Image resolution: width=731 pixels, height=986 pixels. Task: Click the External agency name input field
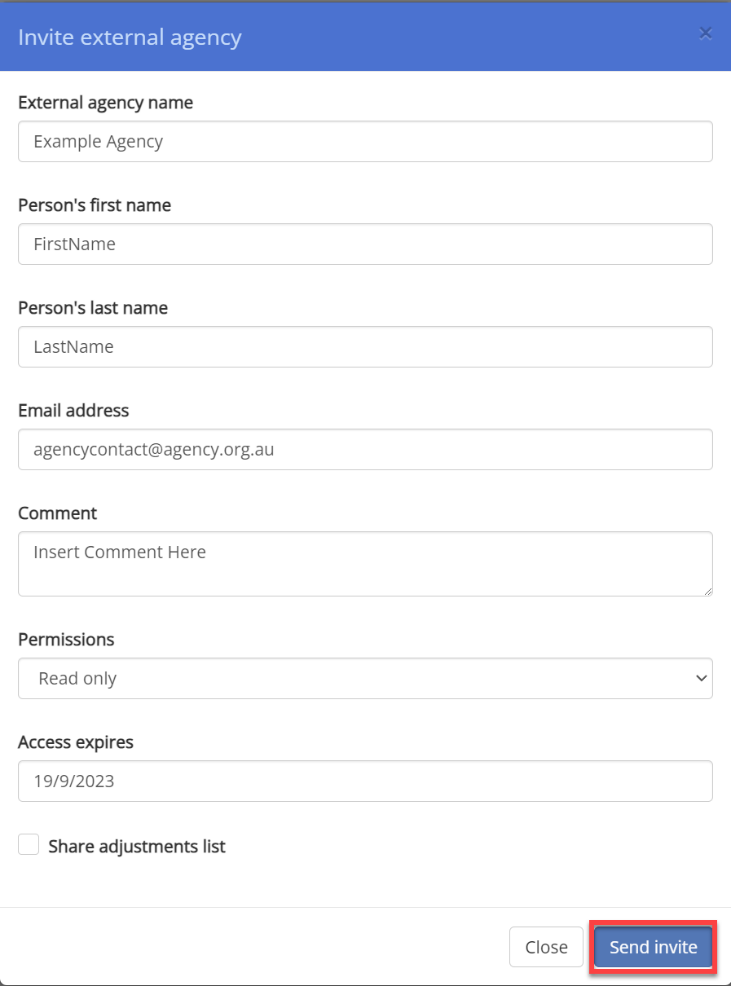click(x=365, y=141)
